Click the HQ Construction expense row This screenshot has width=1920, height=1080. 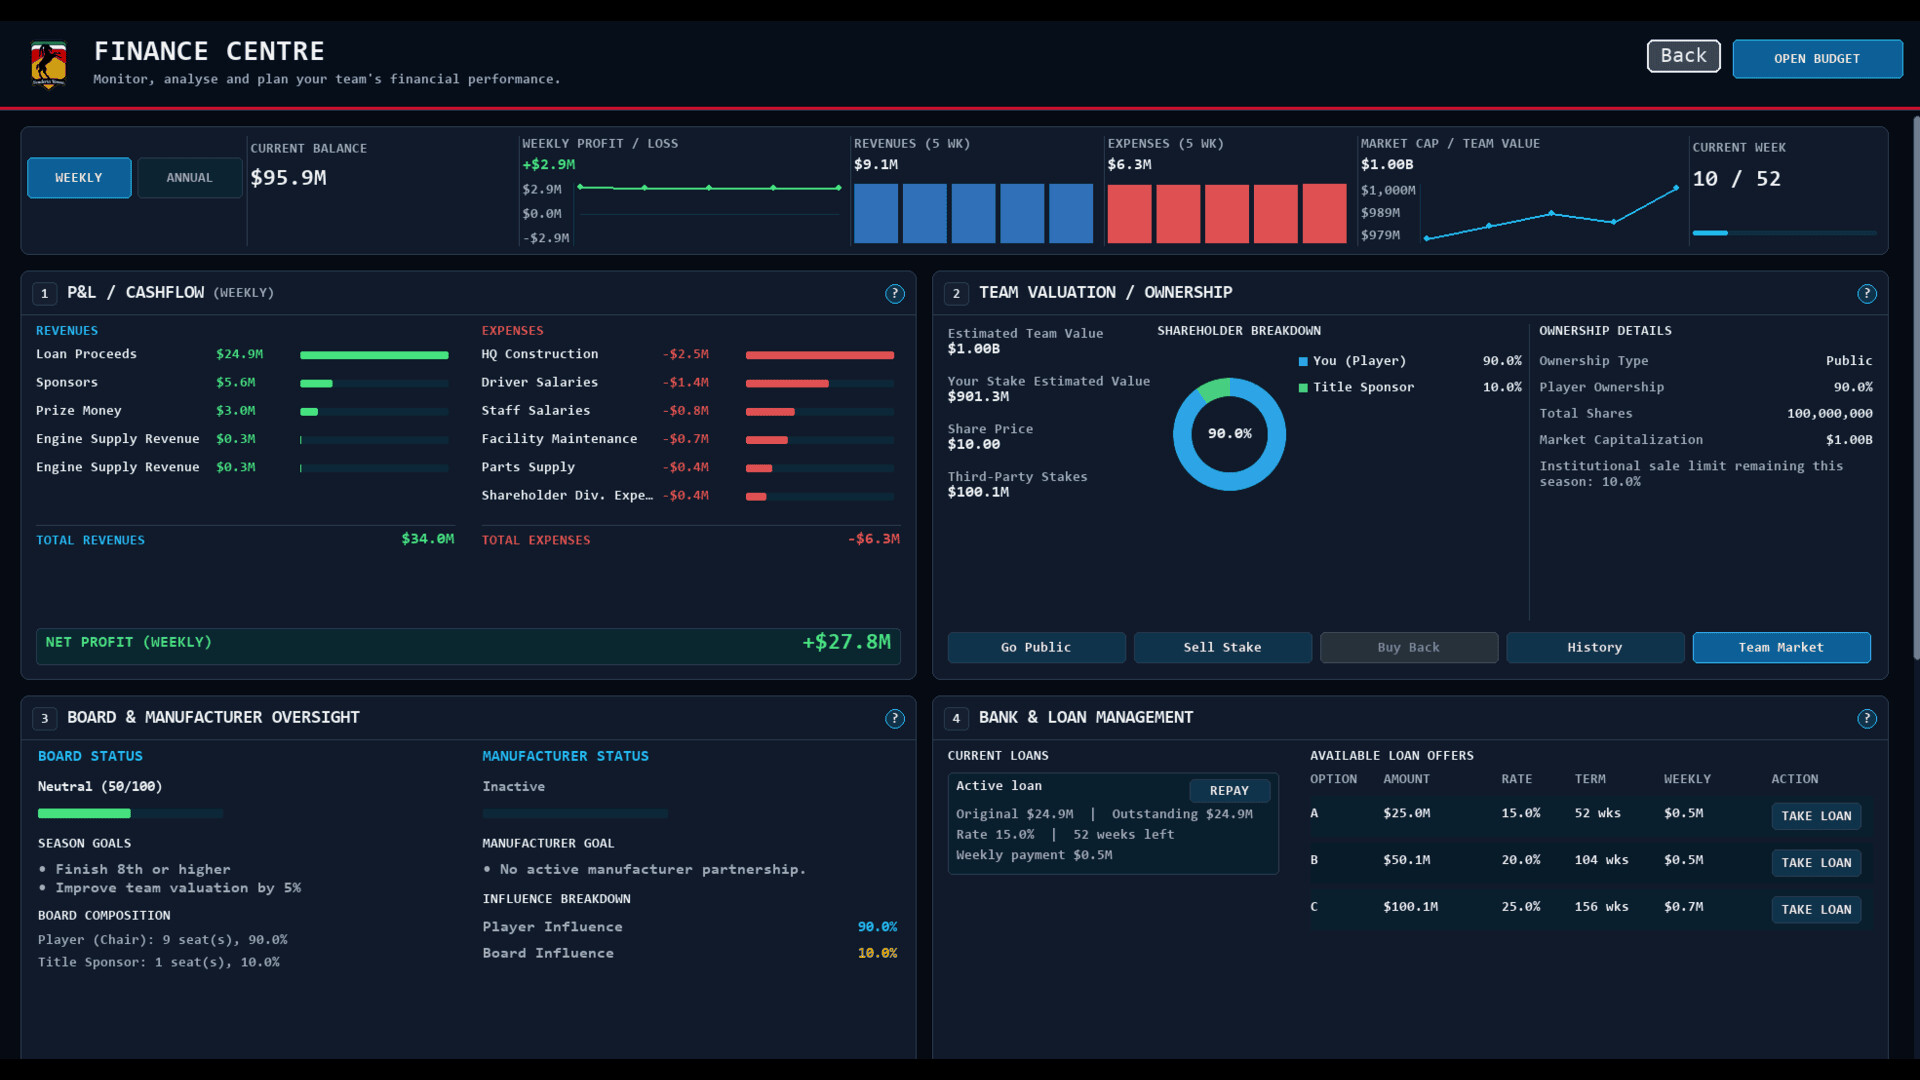[688, 354]
